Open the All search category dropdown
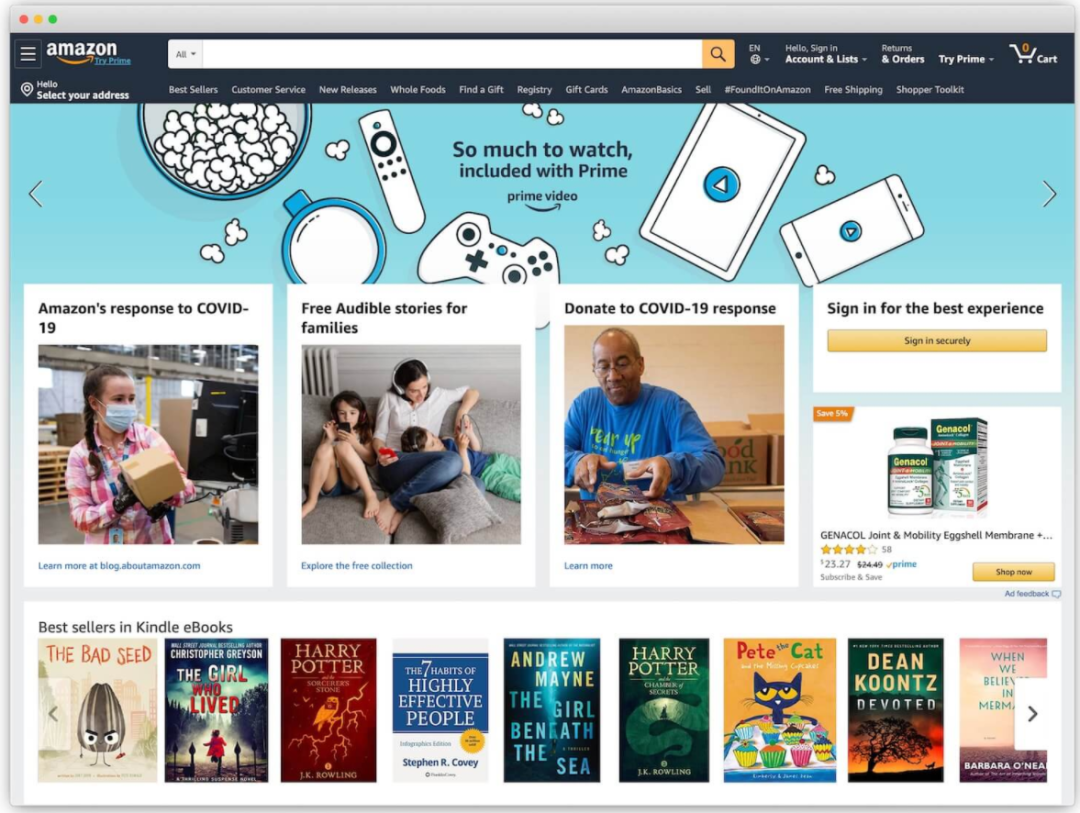The image size is (1080, 813). 185,54
